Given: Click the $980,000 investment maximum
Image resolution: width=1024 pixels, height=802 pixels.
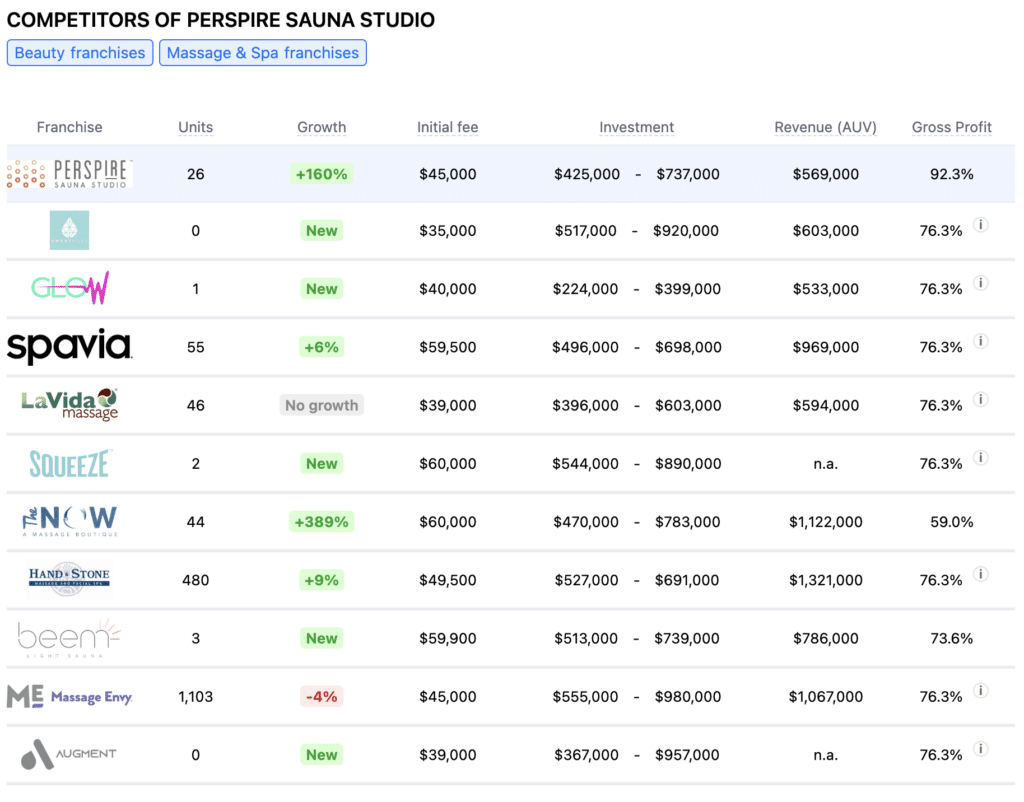Looking at the screenshot, I should [x=688, y=697].
